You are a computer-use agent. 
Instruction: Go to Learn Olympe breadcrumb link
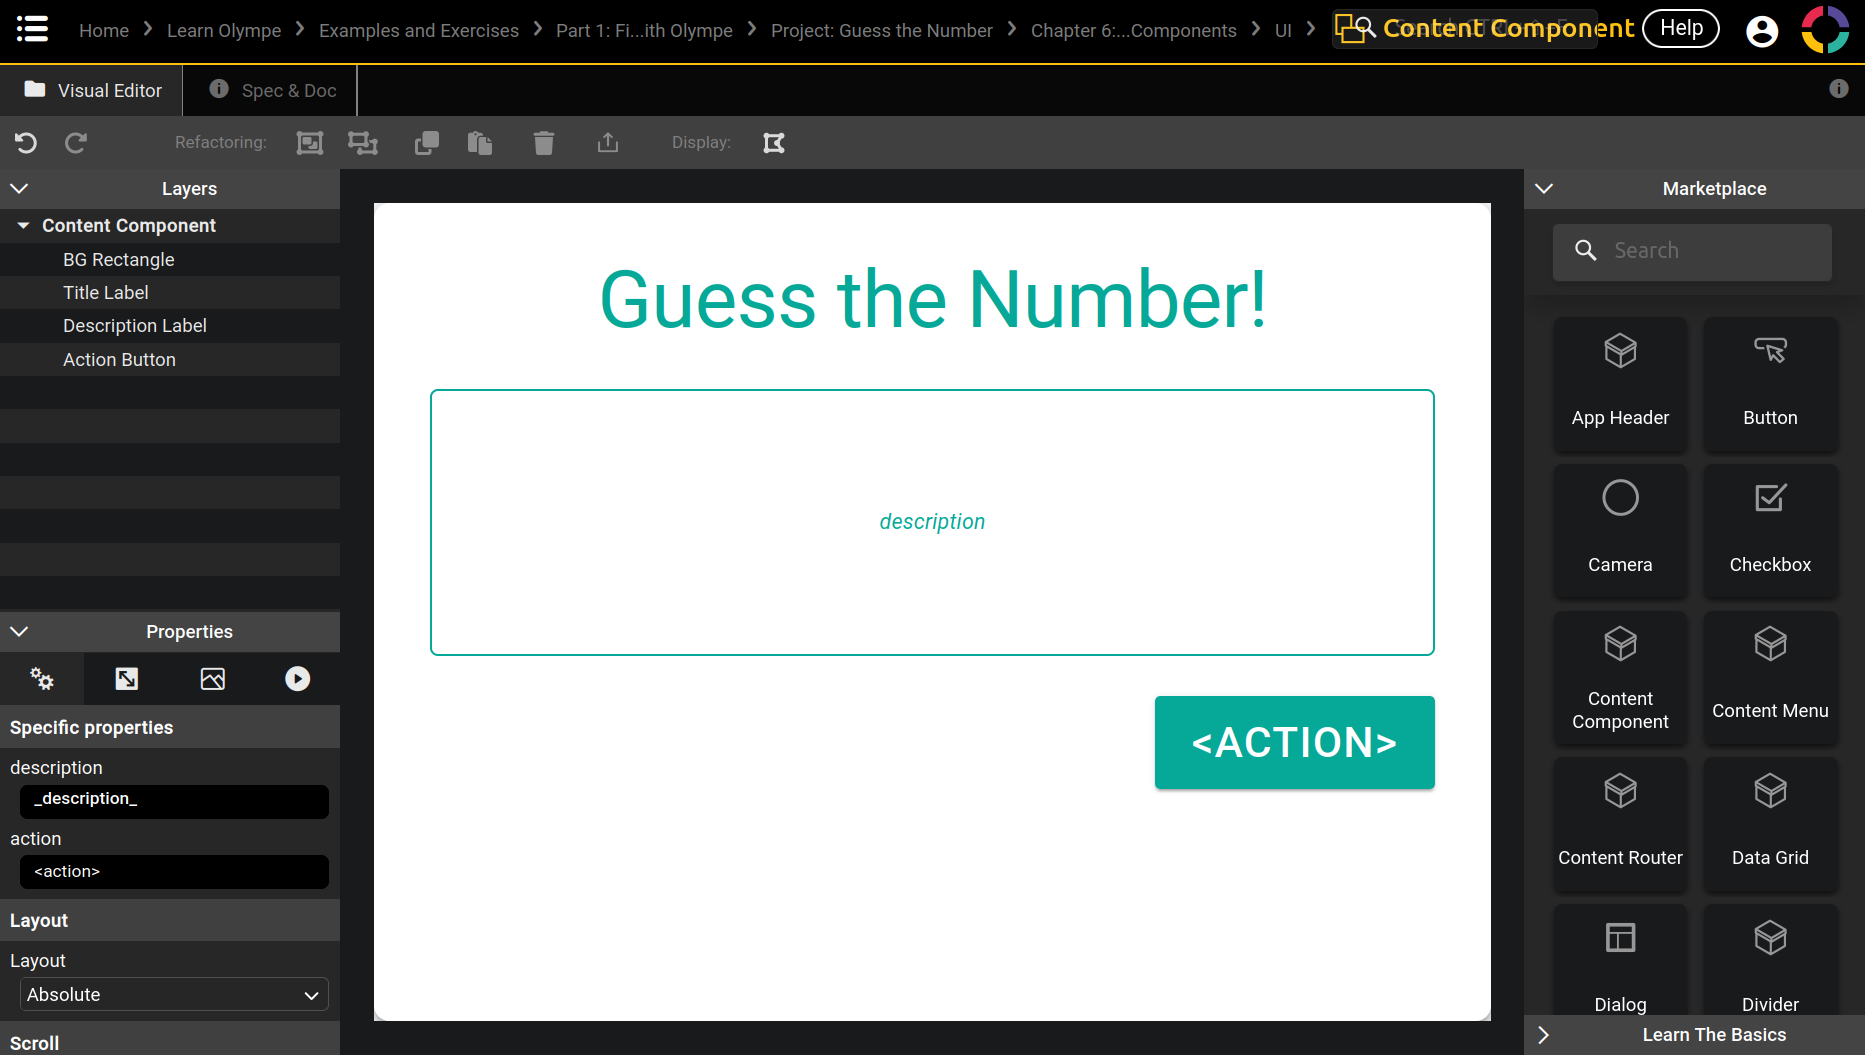point(224,31)
